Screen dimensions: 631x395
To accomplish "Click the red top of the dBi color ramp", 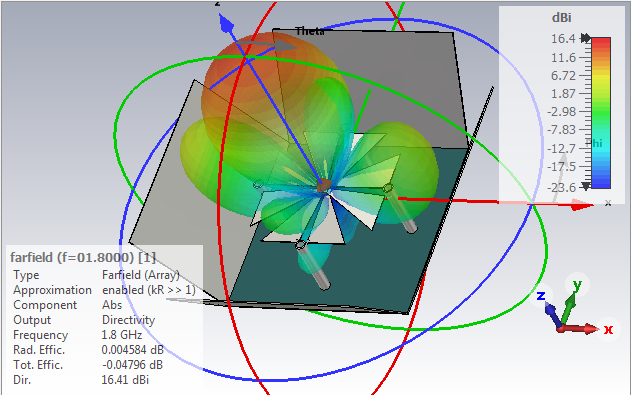I will pos(601,41).
